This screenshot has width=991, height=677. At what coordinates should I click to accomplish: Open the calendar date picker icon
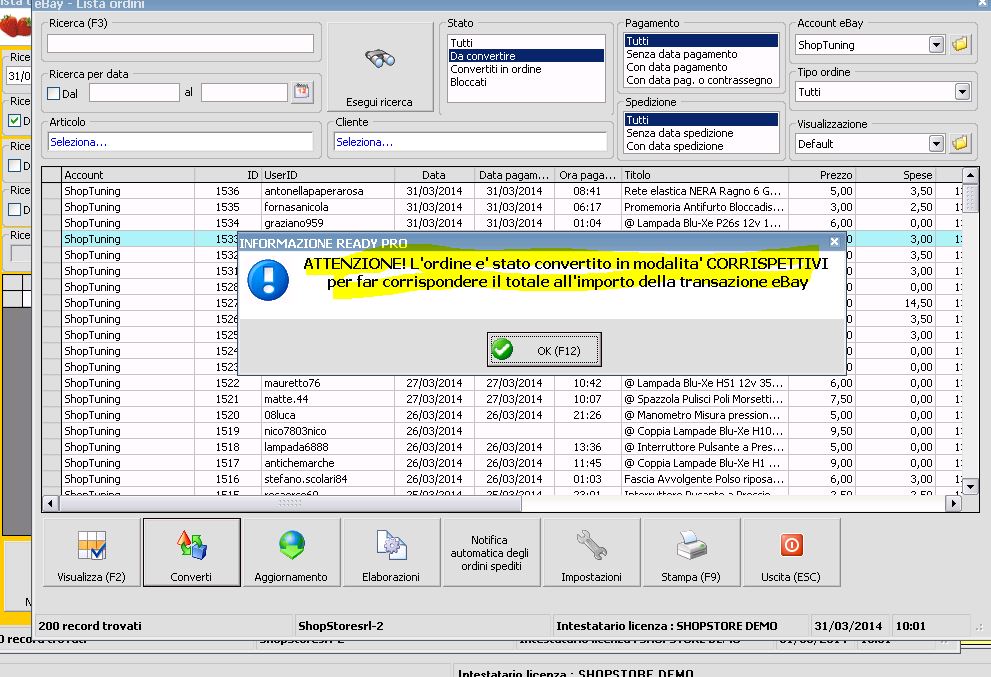pos(302,92)
